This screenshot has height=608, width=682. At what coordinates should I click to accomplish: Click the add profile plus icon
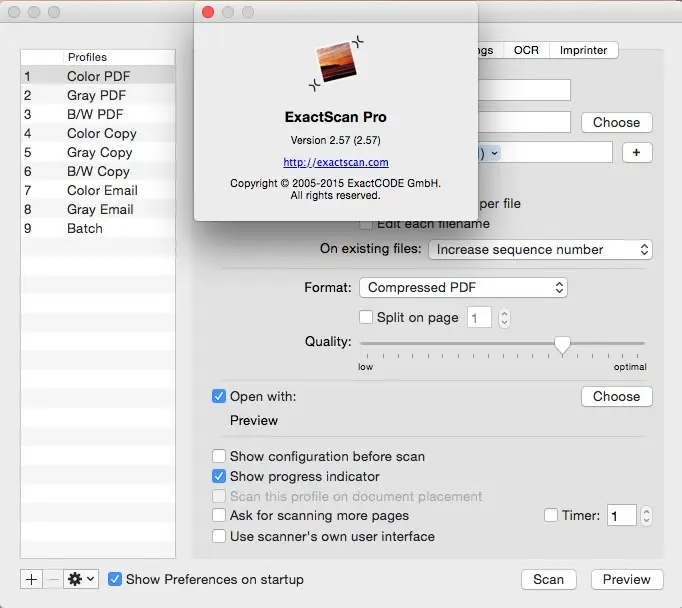point(31,579)
